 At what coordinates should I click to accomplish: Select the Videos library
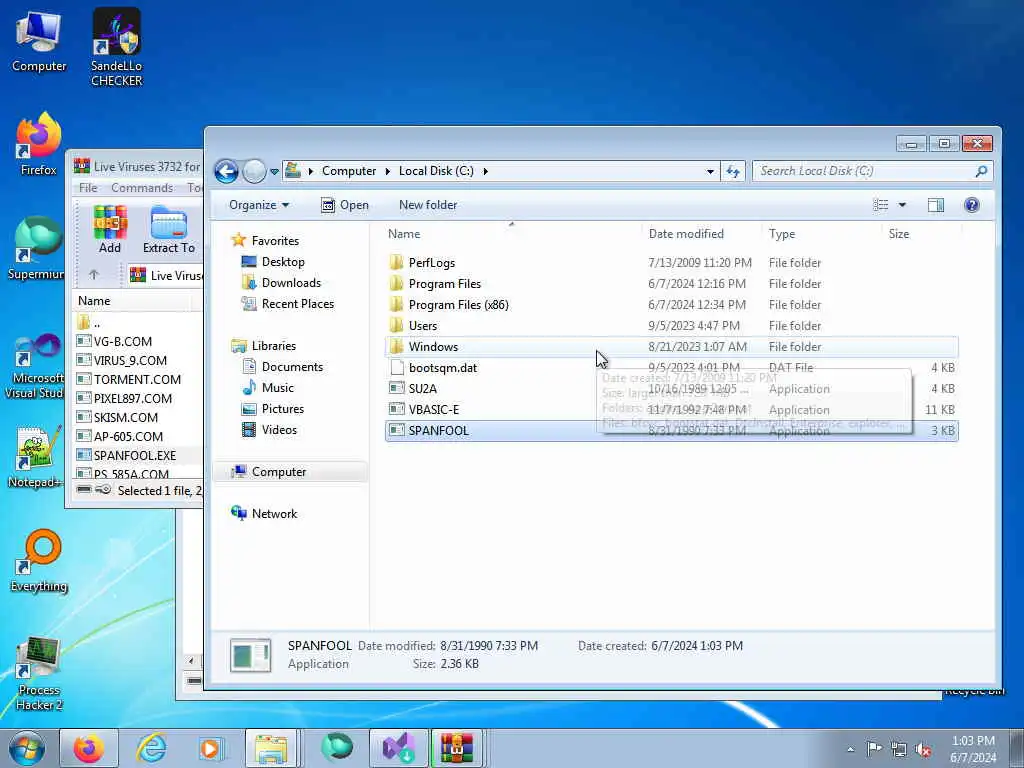click(x=279, y=430)
